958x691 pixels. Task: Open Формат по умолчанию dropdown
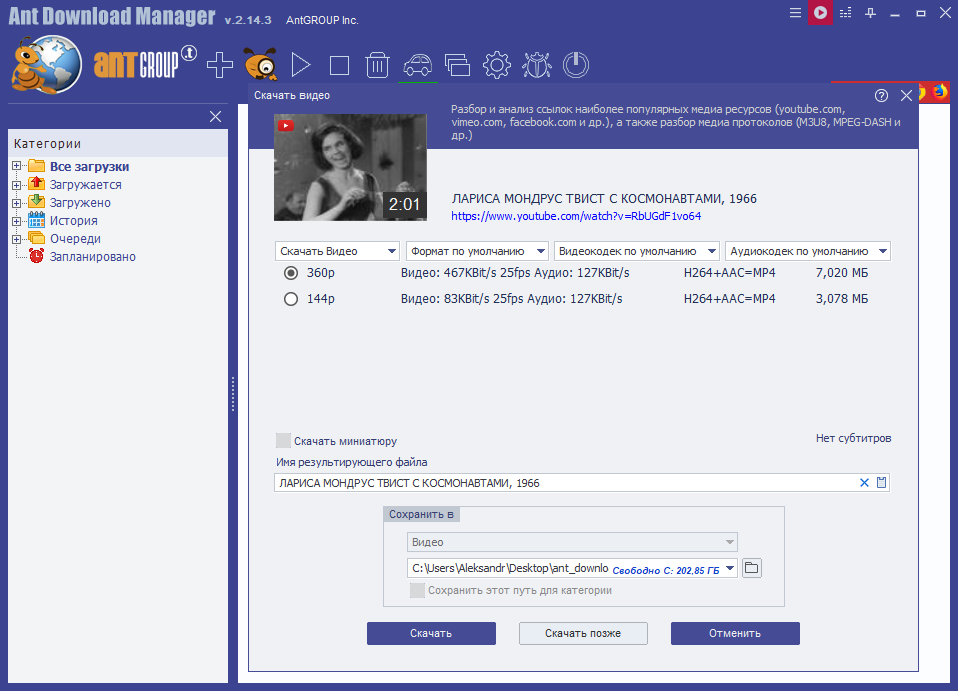point(477,251)
